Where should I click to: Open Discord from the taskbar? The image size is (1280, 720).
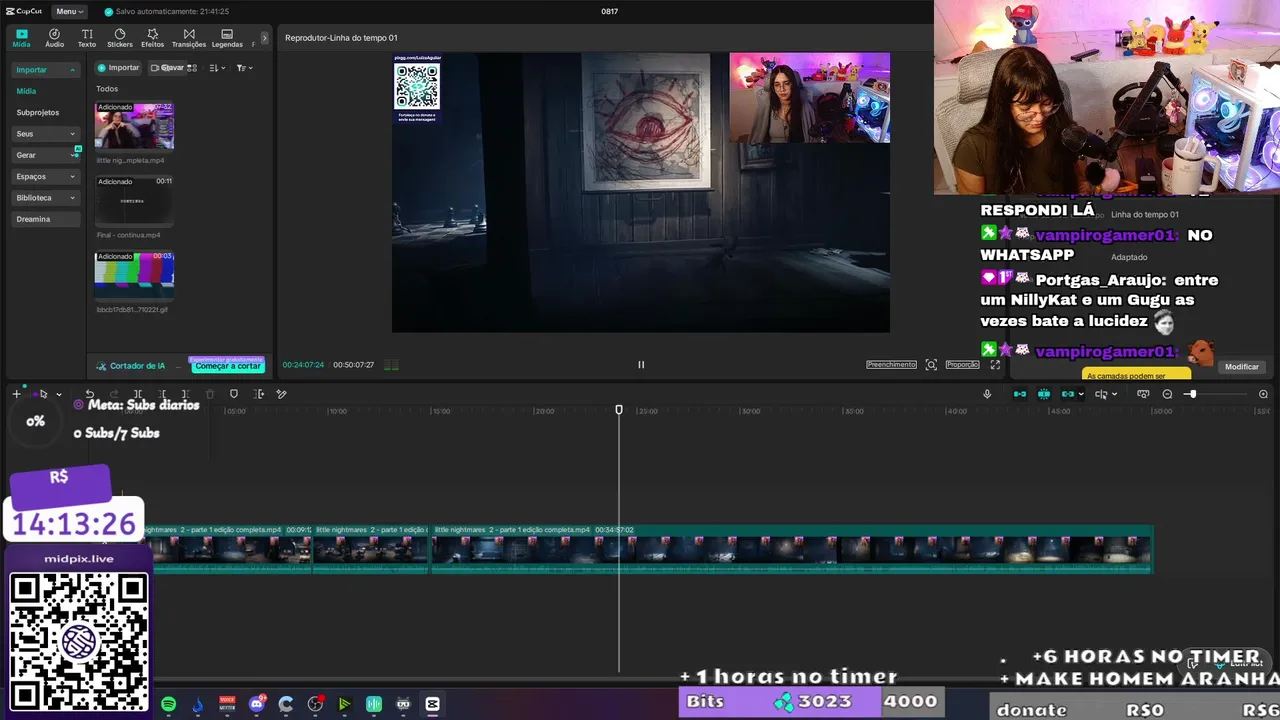point(257,704)
